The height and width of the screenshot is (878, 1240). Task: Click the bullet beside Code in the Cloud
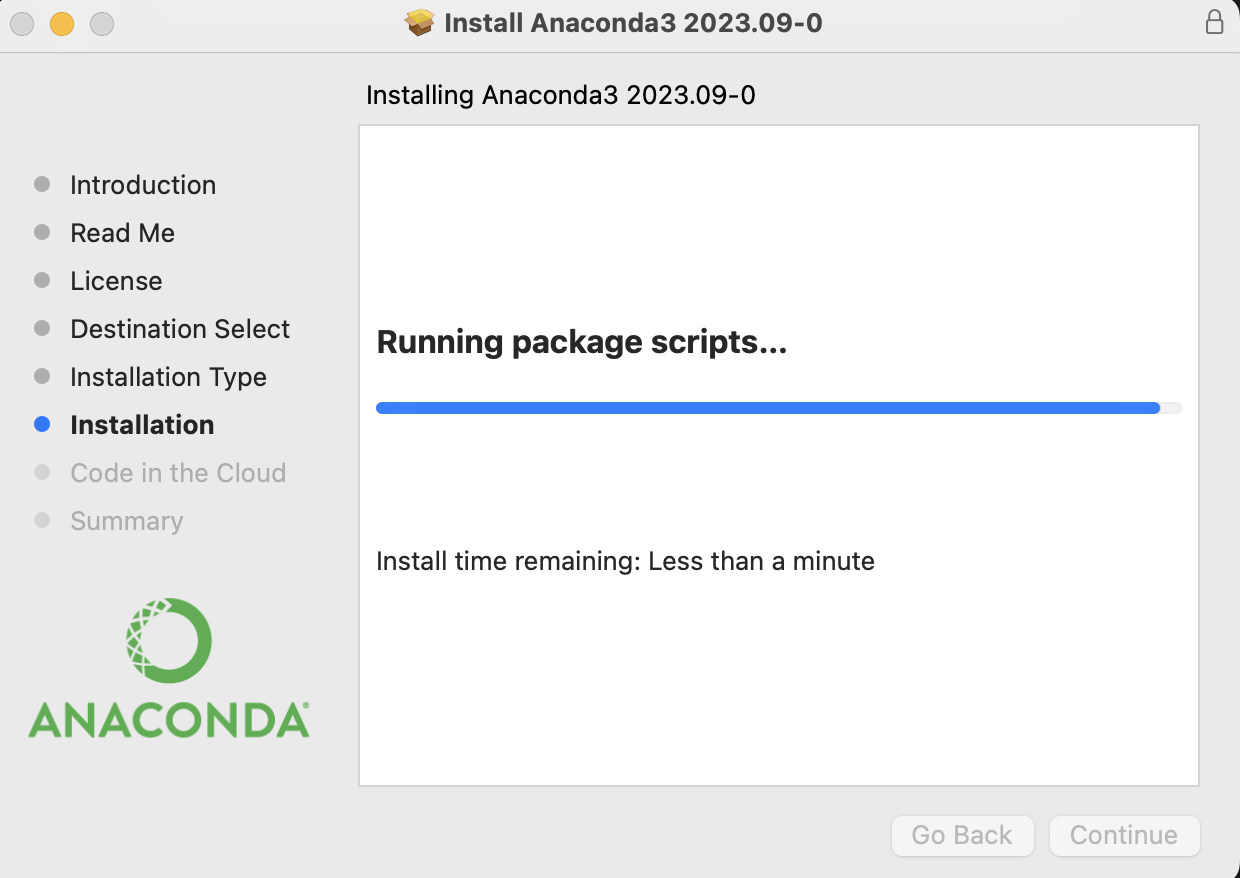click(42, 472)
